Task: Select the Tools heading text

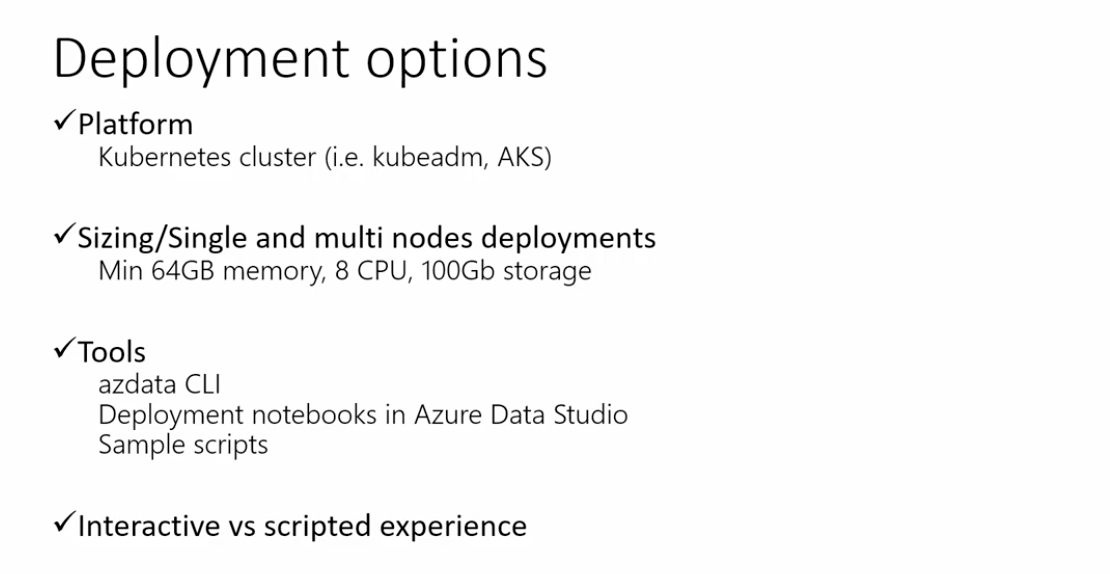Action: 112,352
